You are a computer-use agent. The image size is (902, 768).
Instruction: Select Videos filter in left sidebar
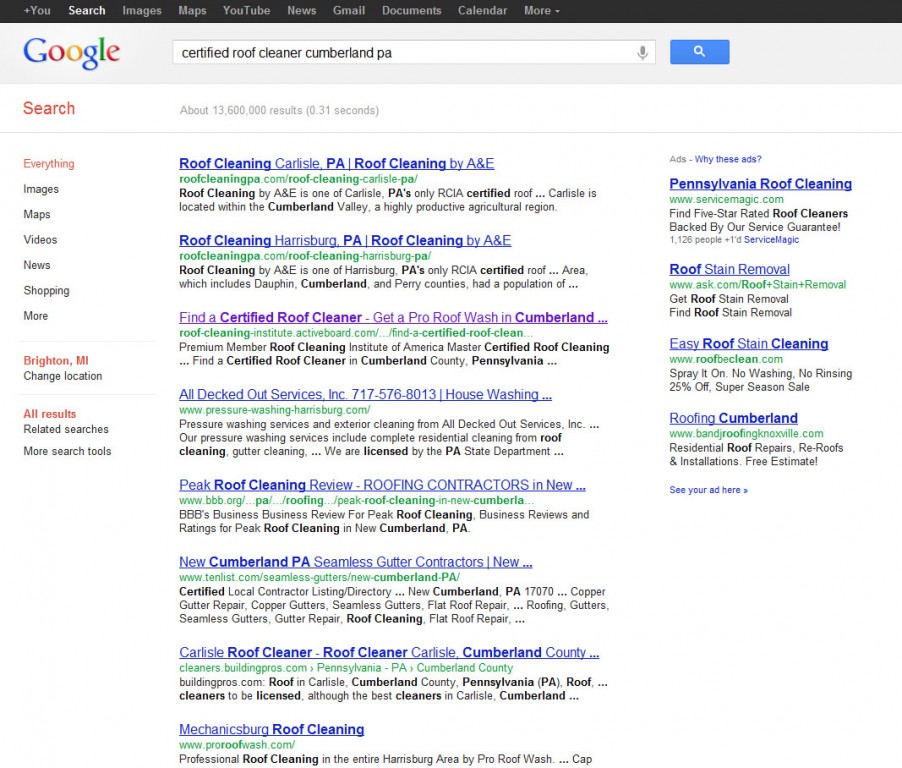40,240
